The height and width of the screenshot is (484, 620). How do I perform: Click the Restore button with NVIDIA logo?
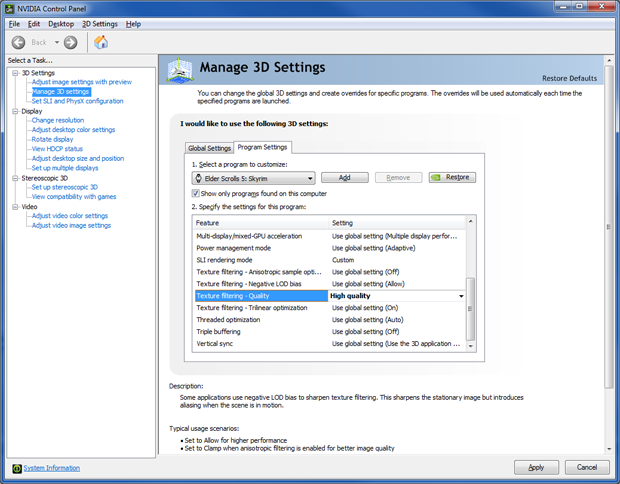[452, 177]
